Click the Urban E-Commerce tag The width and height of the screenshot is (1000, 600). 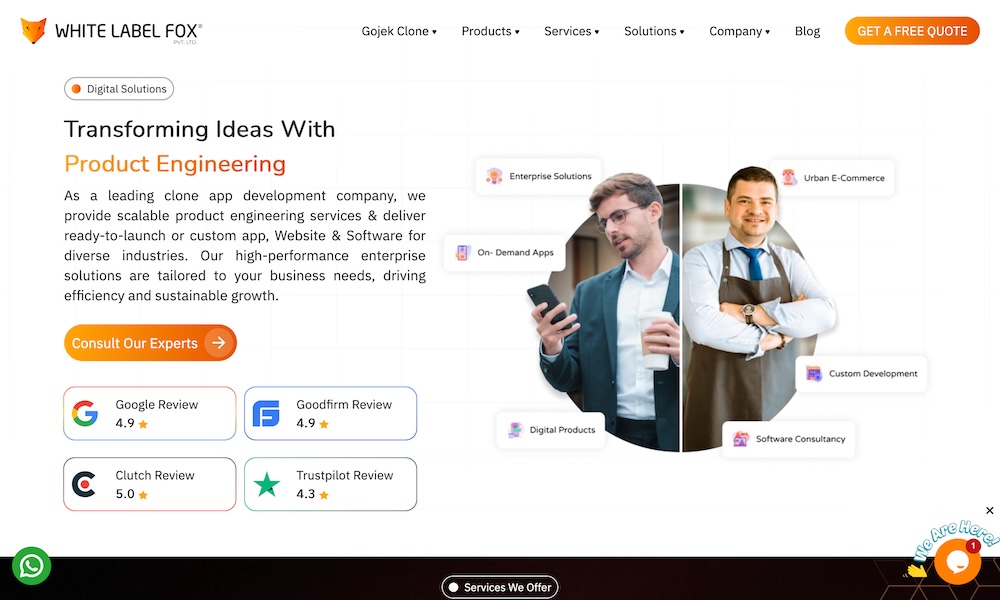(x=832, y=178)
